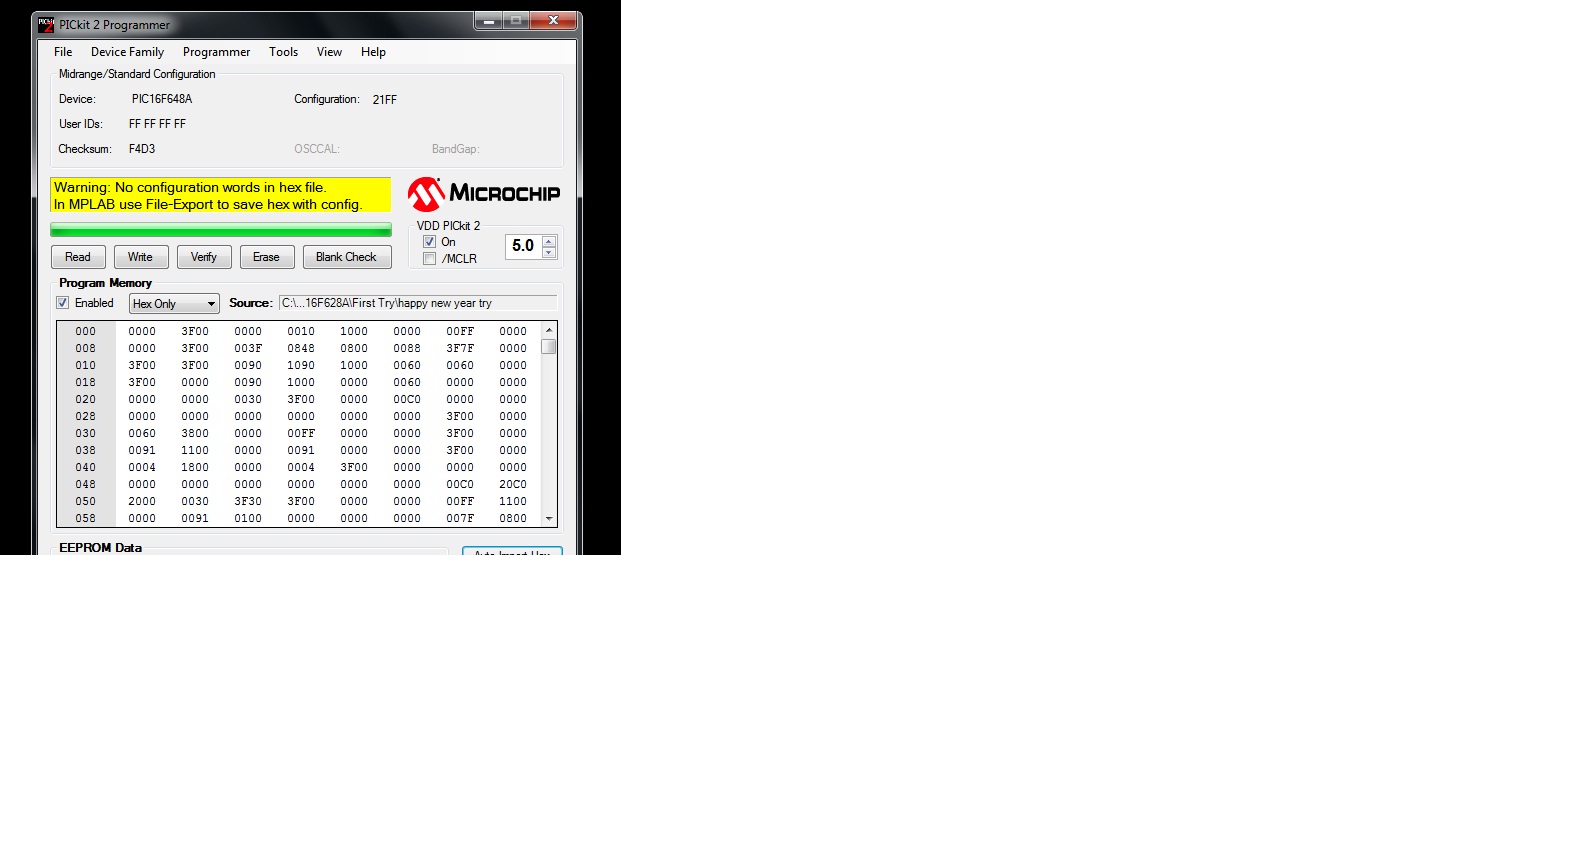The height and width of the screenshot is (850, 1592).
Task: Enable the /MCLR checkbox
Action: point(429,259)
